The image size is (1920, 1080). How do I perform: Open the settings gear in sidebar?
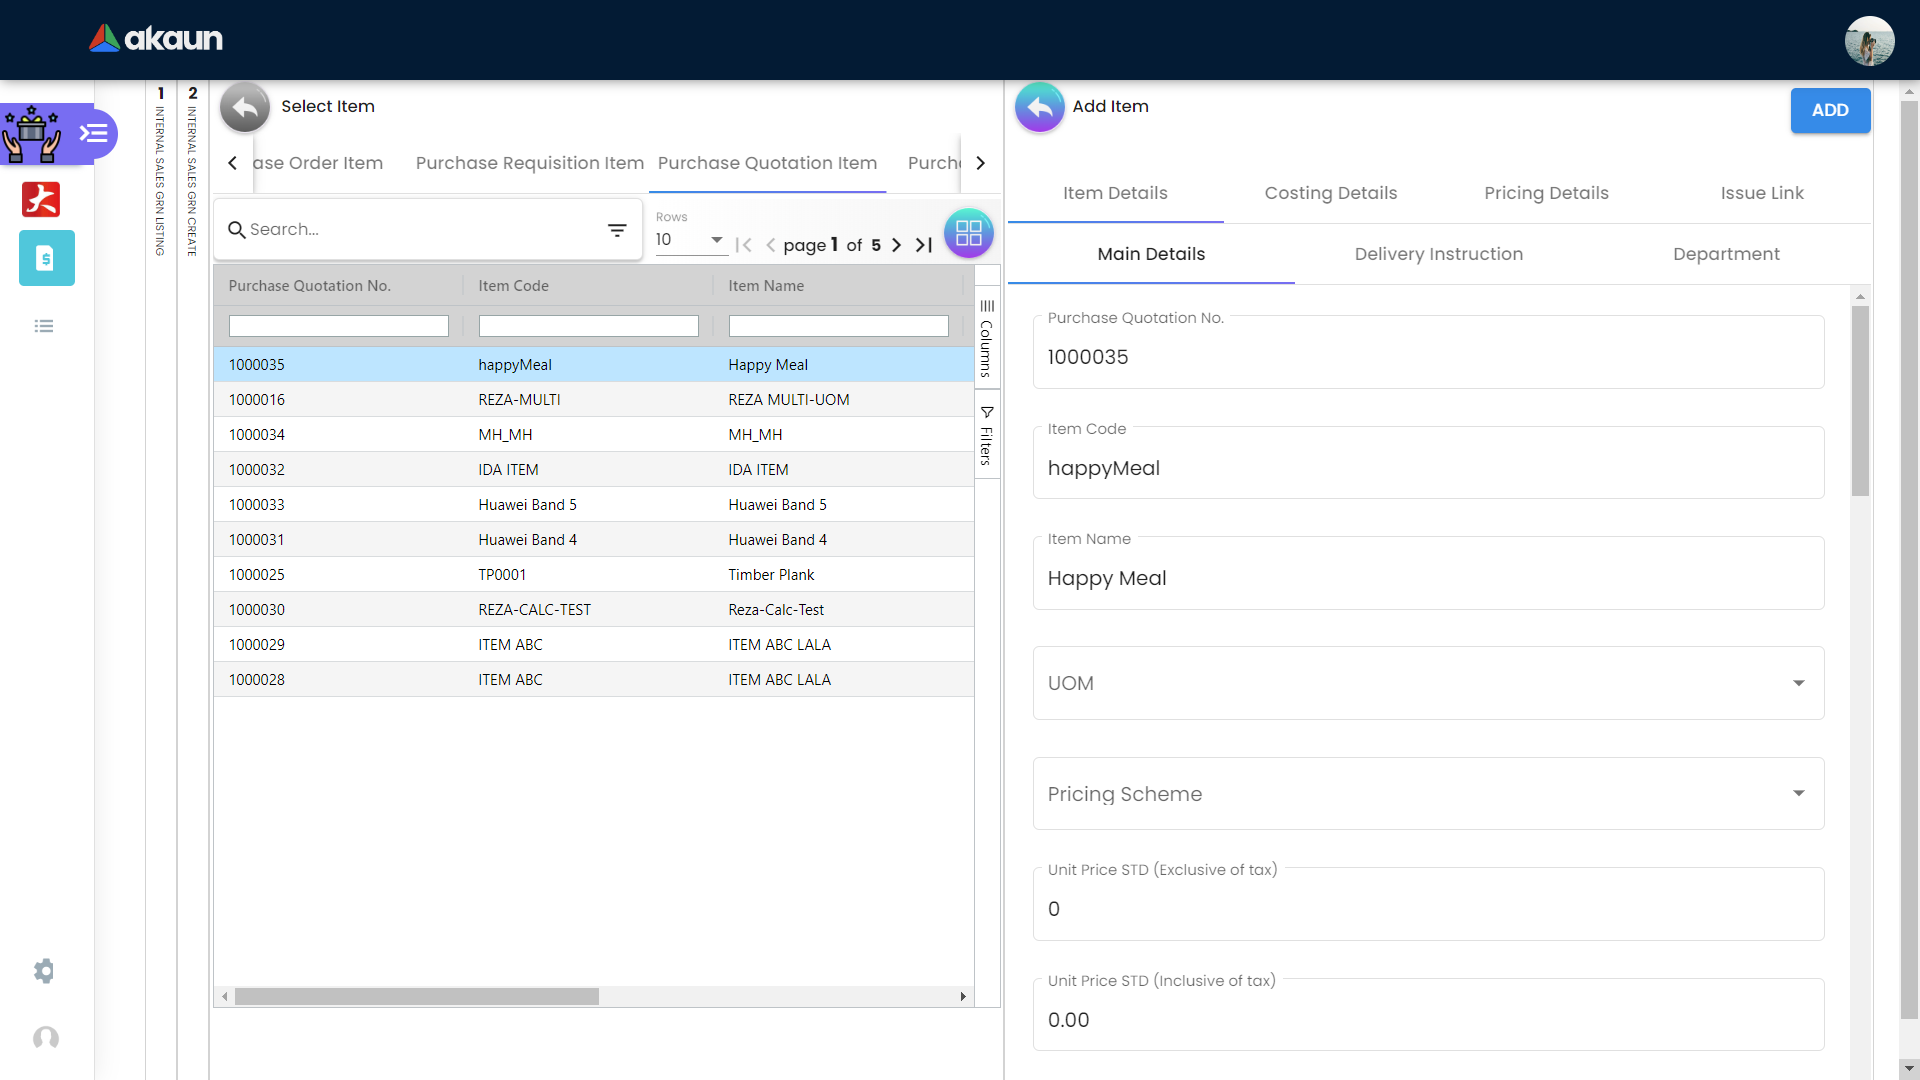point(44,971)
